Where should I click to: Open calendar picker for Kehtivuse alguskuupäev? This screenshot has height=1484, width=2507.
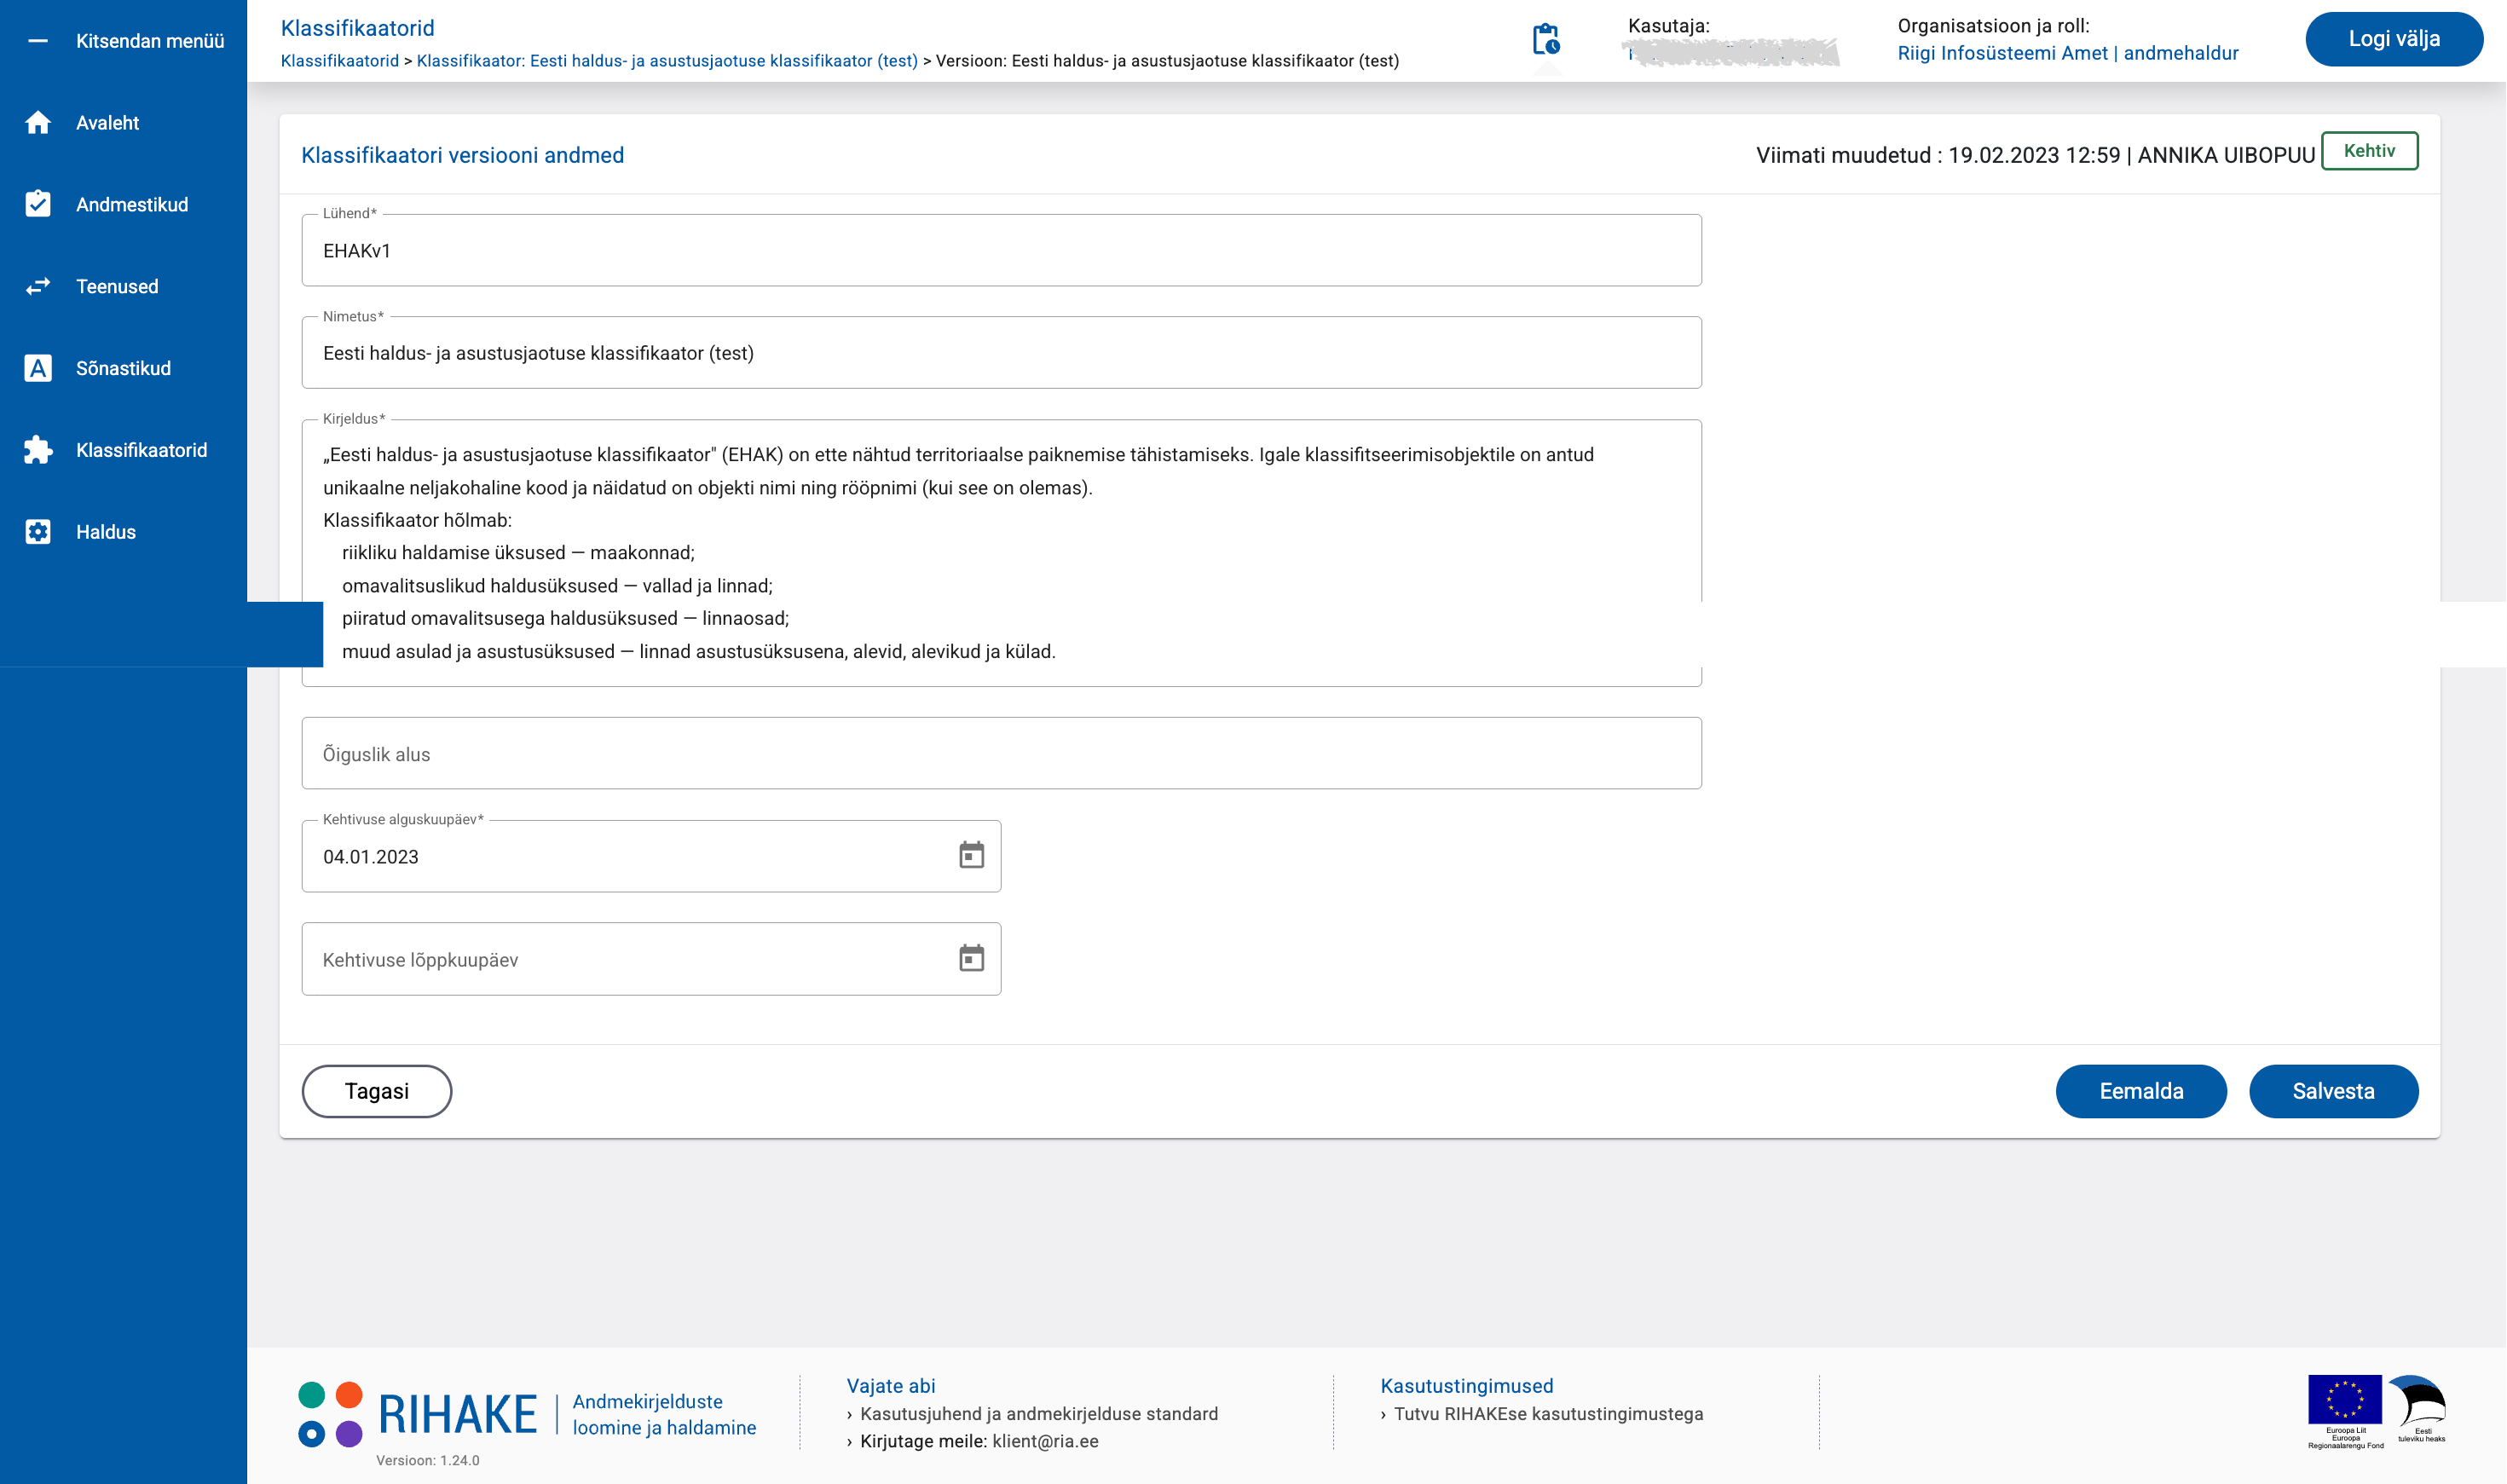(971, 856)
